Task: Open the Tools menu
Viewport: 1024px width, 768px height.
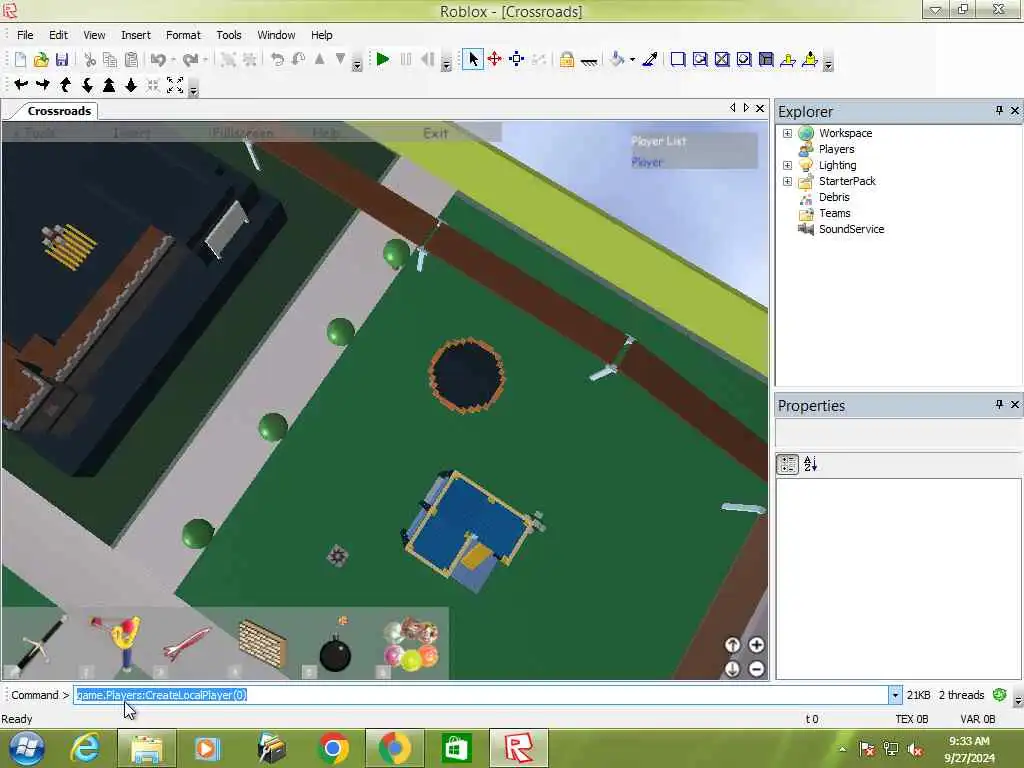Action: click(x=229, y=35)
